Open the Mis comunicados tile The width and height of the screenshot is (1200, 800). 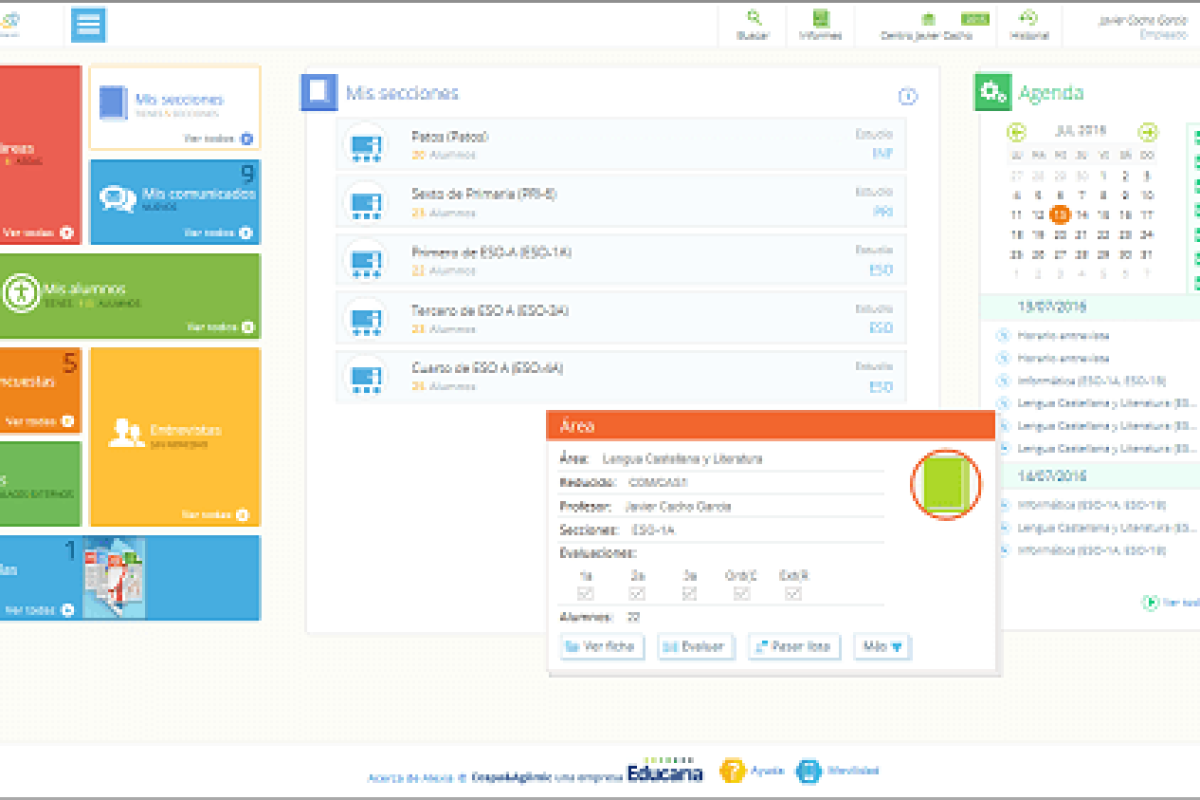pyautogui.click(x=175, y=202)
